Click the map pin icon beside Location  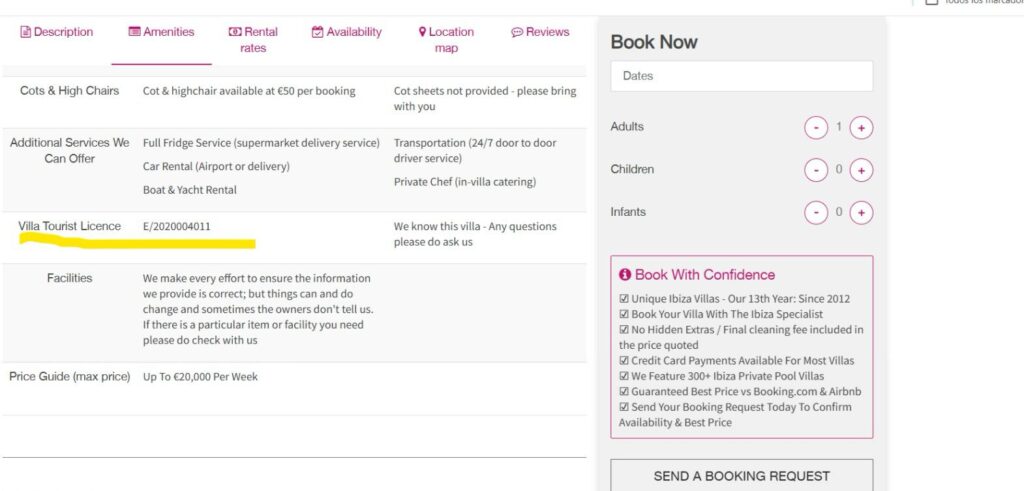tap(423, 31)
